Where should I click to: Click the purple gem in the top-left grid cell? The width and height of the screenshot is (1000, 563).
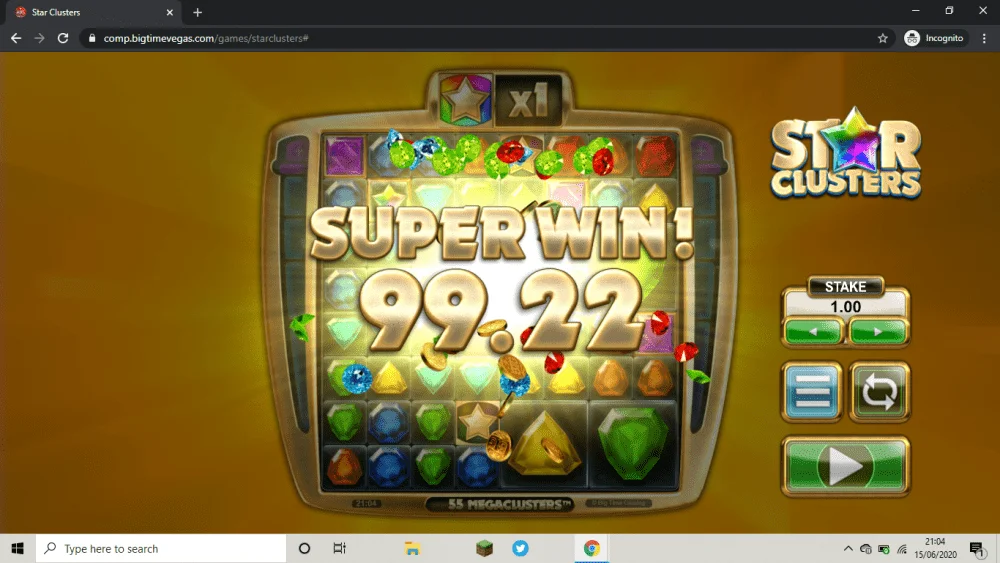pyautogui.click(x=344, y=155)
